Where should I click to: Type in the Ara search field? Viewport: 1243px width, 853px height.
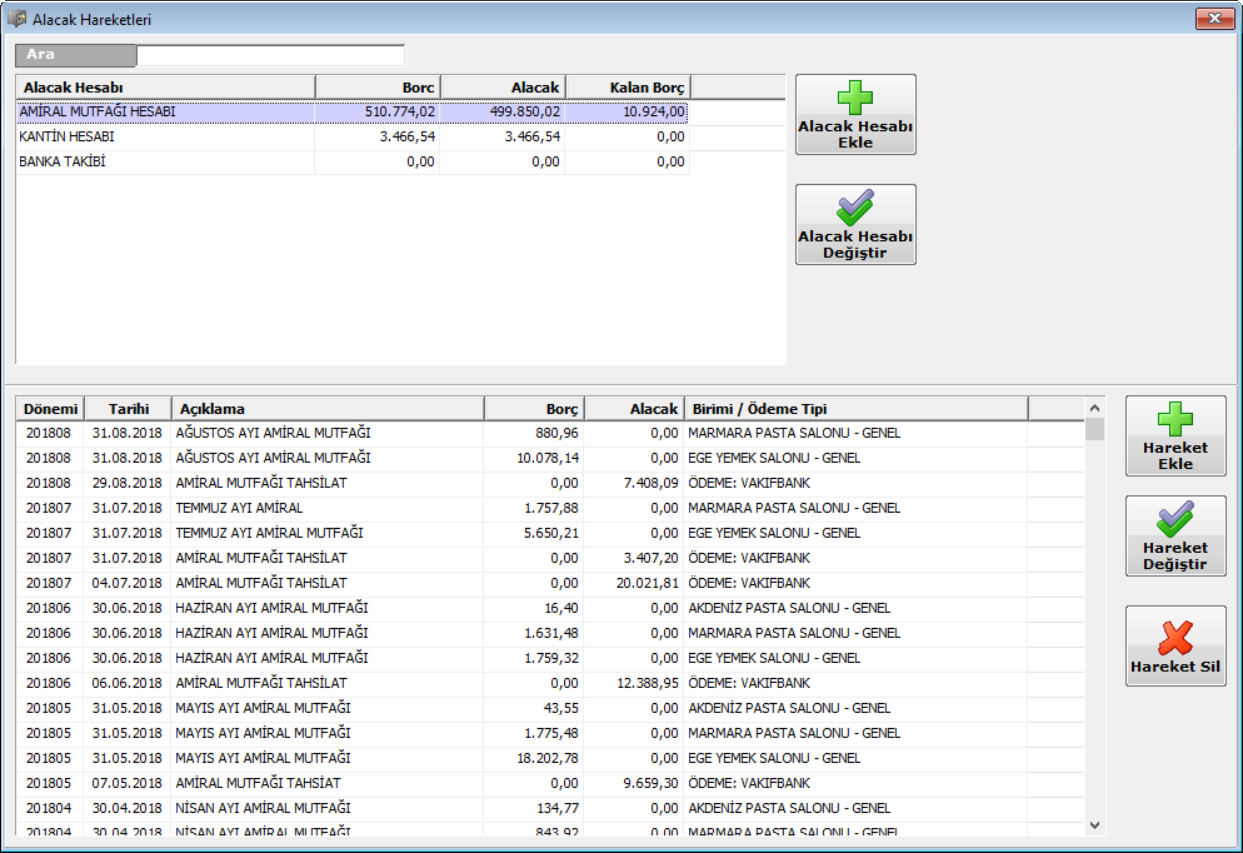pos(270,55)
